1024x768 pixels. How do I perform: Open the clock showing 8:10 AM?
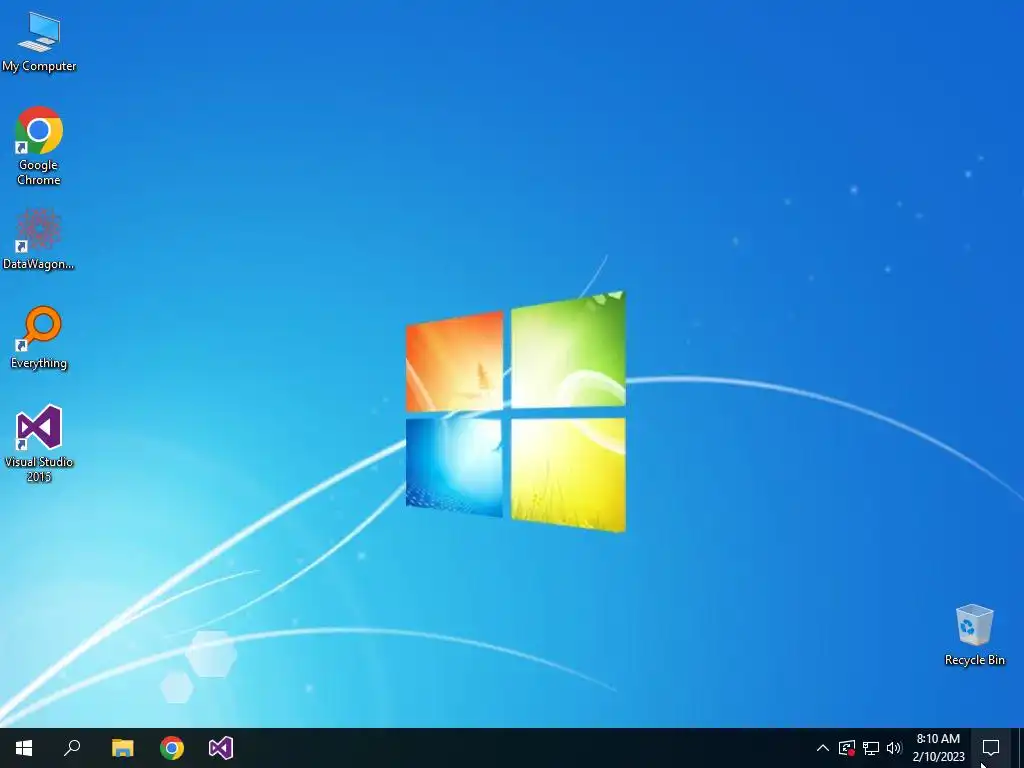(938, 748)
